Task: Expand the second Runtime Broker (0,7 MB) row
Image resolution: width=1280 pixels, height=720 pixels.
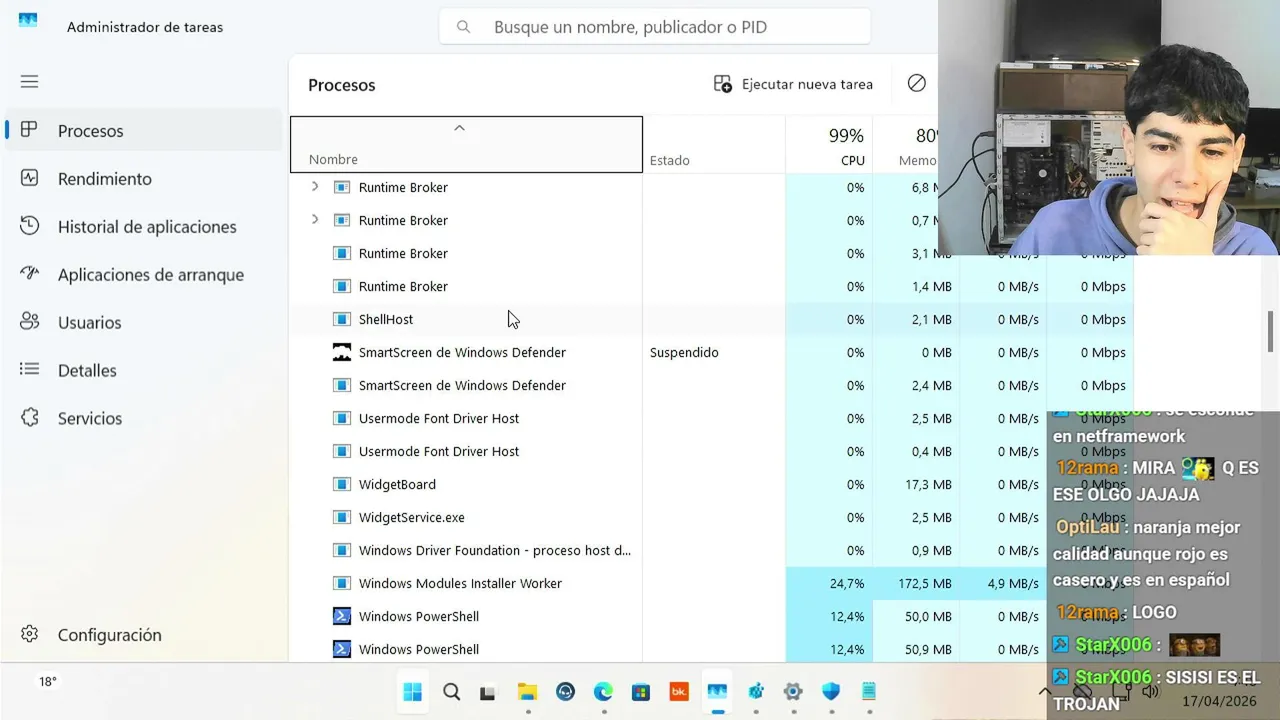Action: coord(315,220)
